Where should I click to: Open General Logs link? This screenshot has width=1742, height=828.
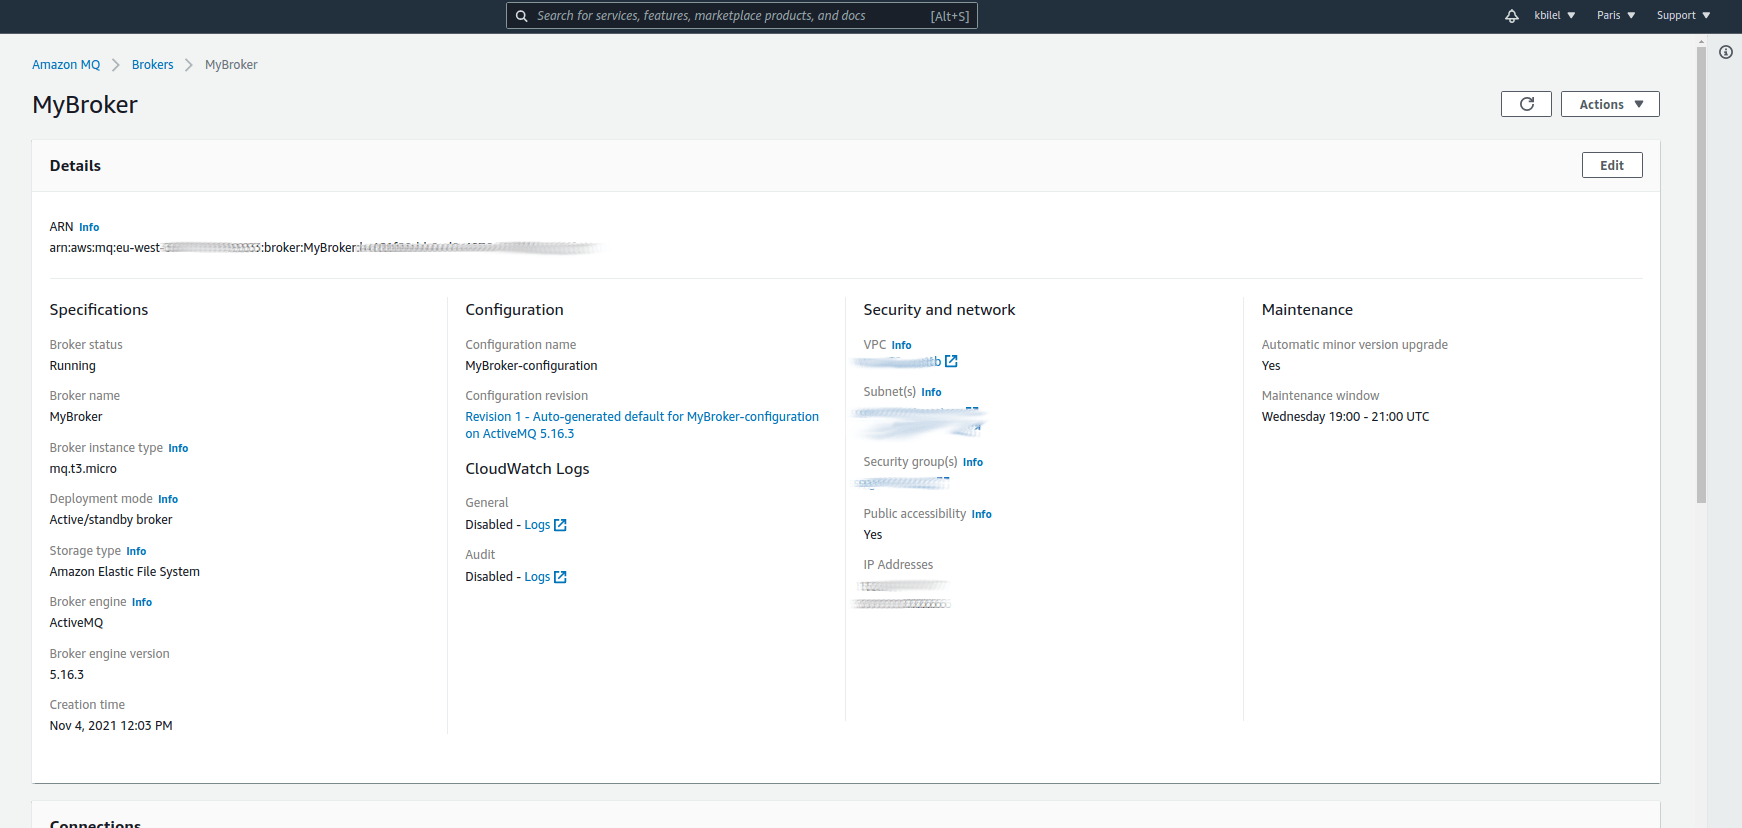pos(537,525)
